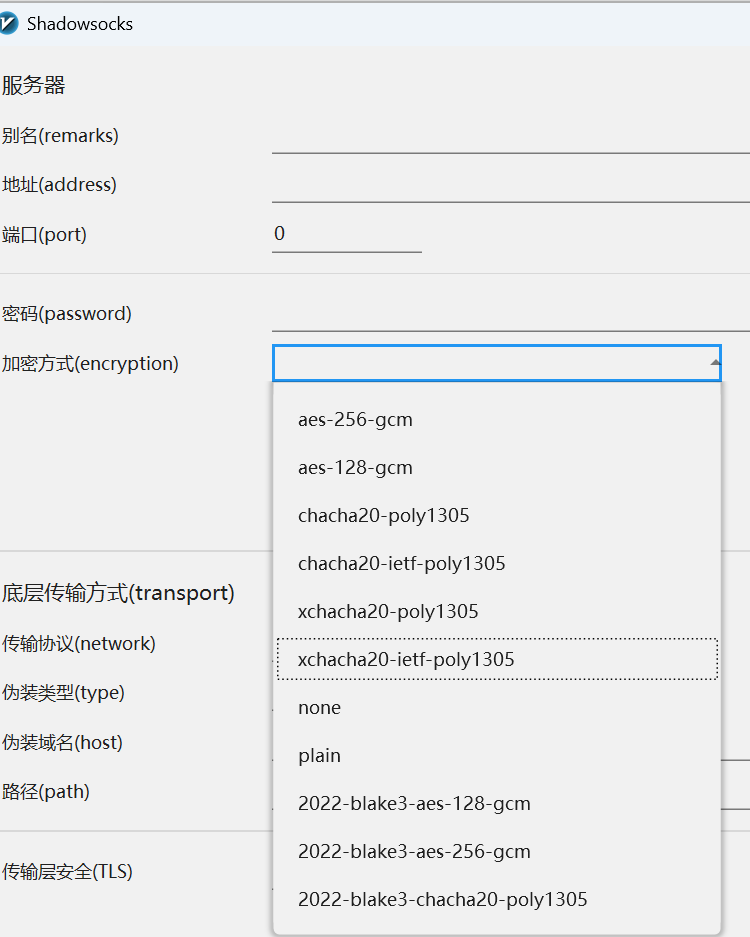Pick xchacha20-poly1305 encryption method
This screenshot has width=750, height=937.
[x=497, y=611]
